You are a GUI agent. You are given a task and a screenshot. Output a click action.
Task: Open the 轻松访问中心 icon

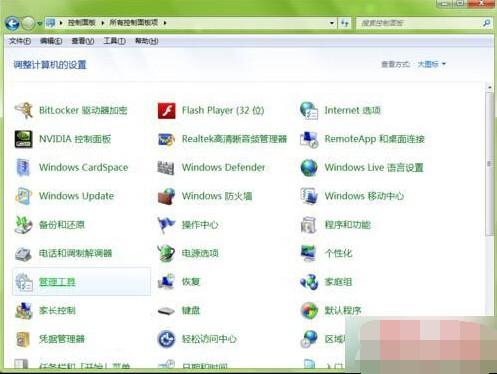click(166, 339)
